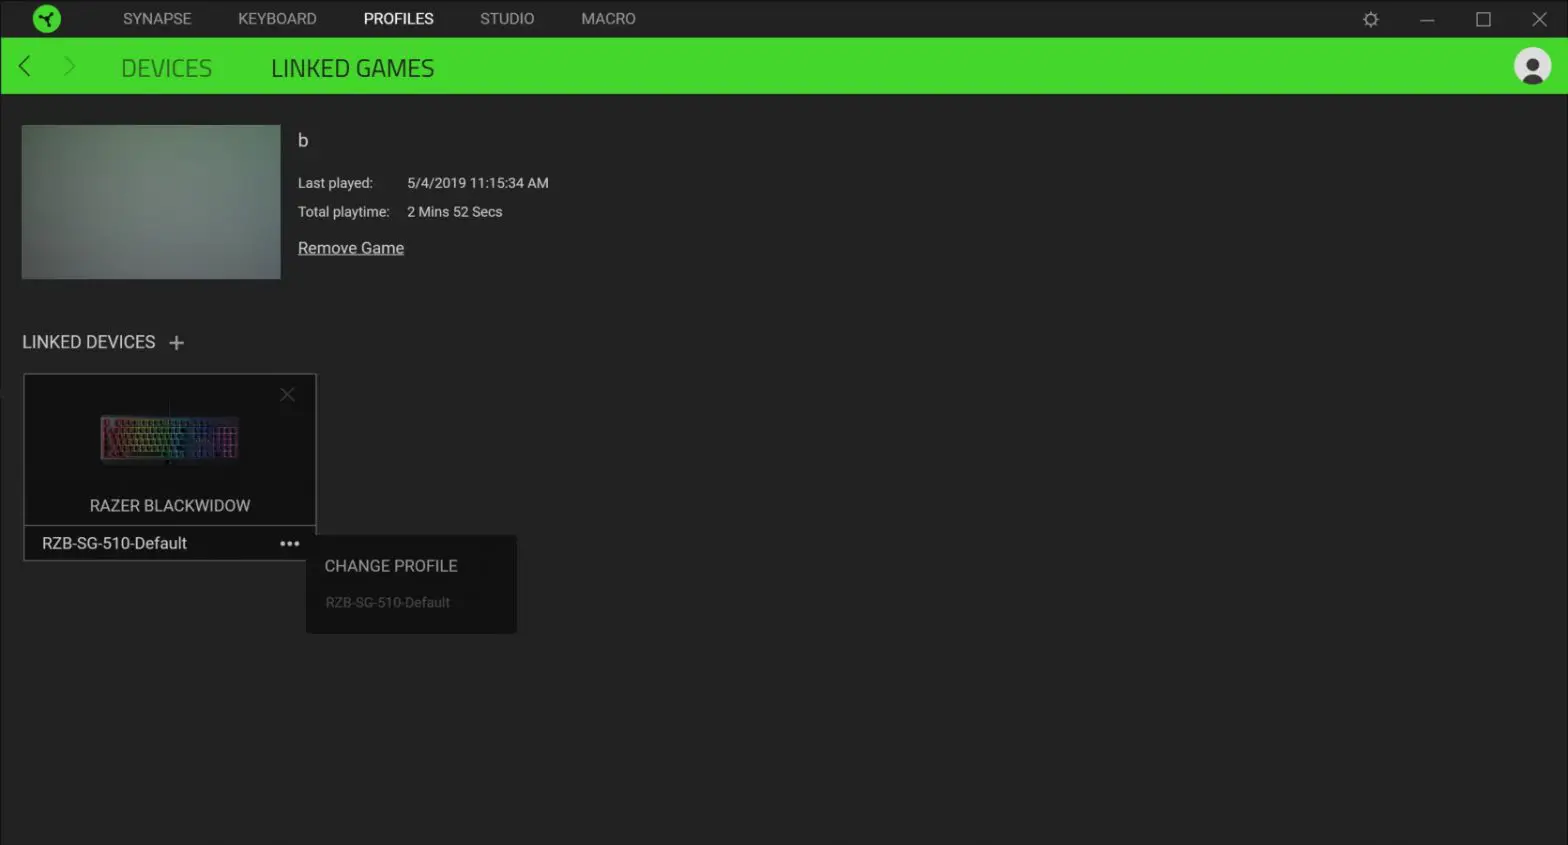This screenshot has height=845, width=1568.
Task: Go back with the left arrow
Action: click(25, 66)
